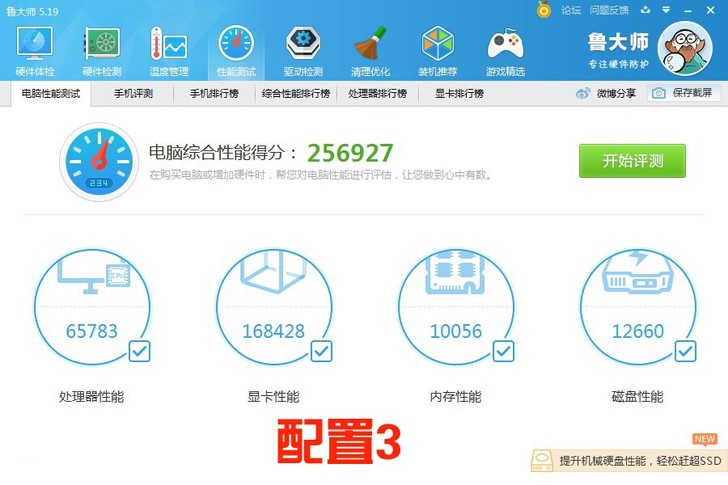Screen dimensions: 728x485
Task: Toggle 显卡性能 test checkbox
Action: click(321, 351)
